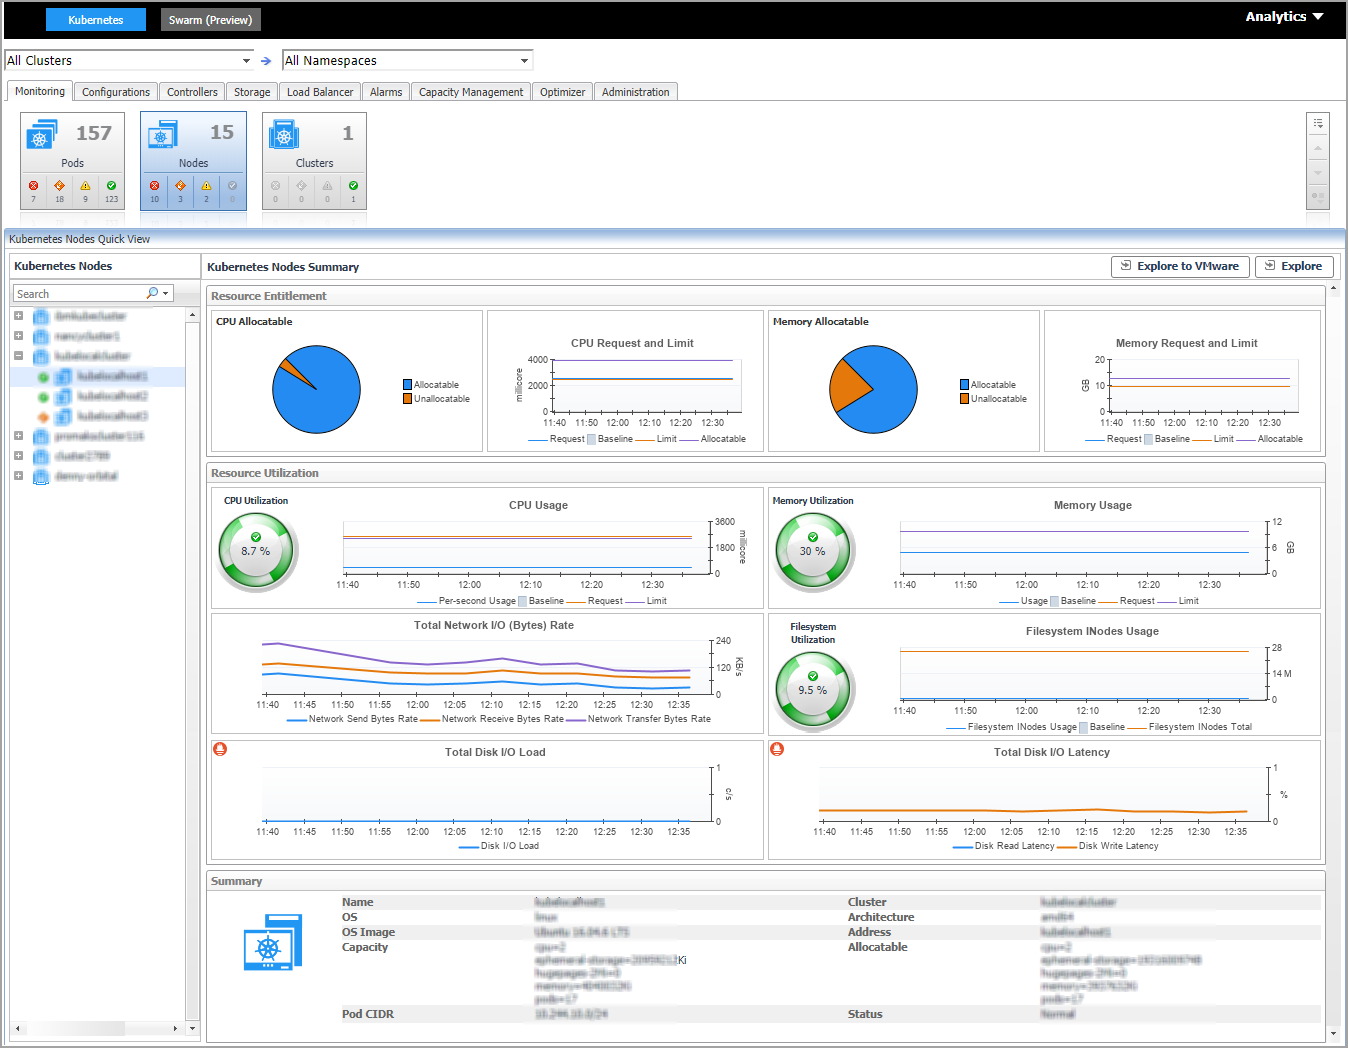This screenshot has width=1348, height=1048.
Task: Open the search options dropdown arrow
Action: [166, 293]
